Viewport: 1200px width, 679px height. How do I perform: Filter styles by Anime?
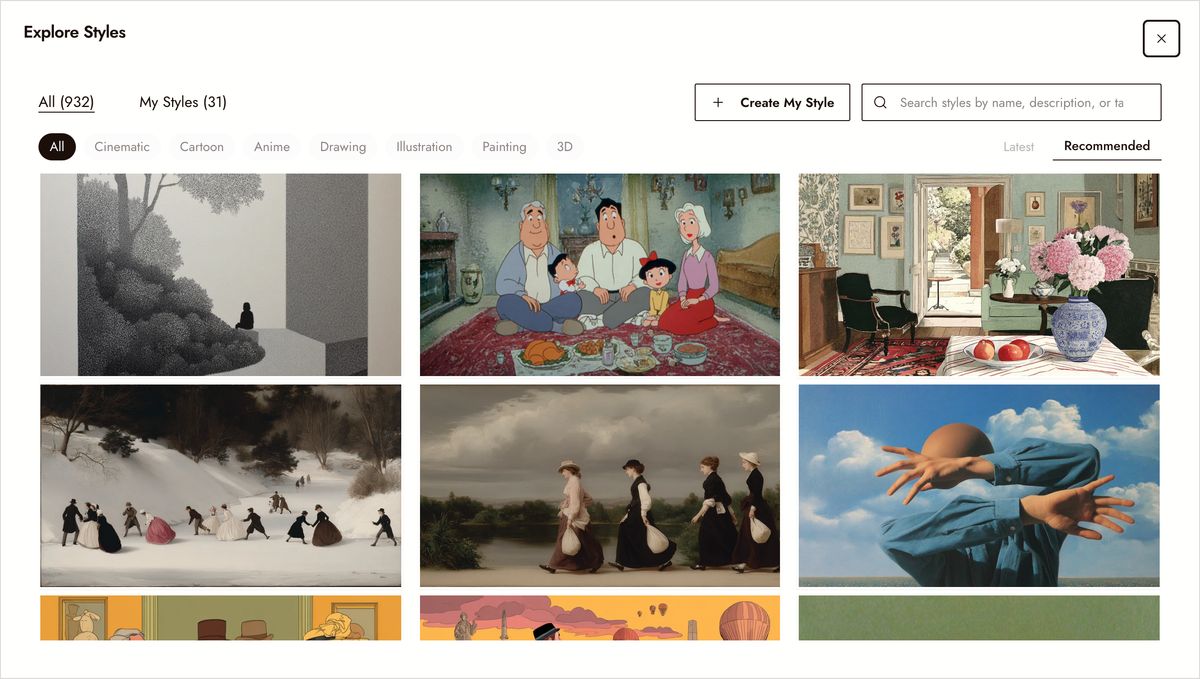272,146
